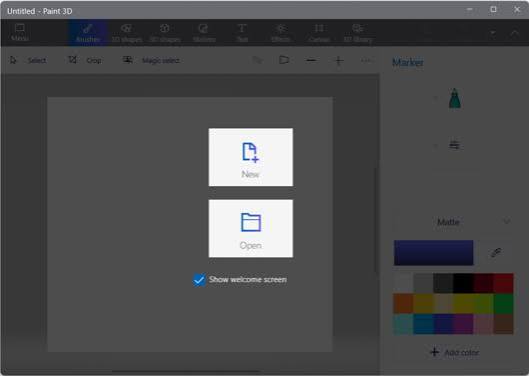Minimize the Paint 3D window
Screen dimensions: 529x376
pyautogui.click(x=469, y=9)
